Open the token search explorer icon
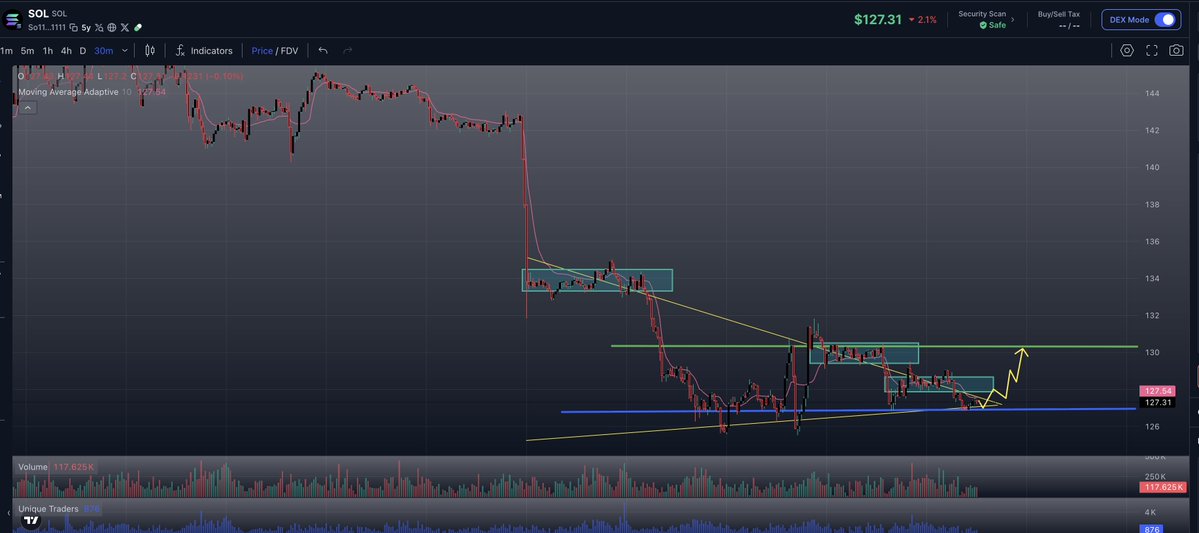The height and width of the screenshot is (533, 1199). coord(99,28)
